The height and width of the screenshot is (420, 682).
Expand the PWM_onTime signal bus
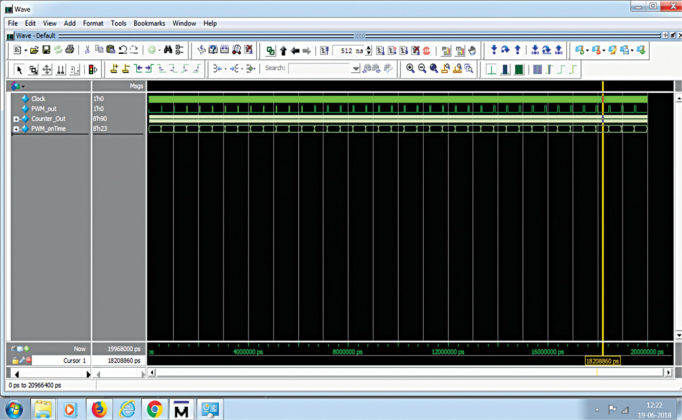click(x=16, y=129)
